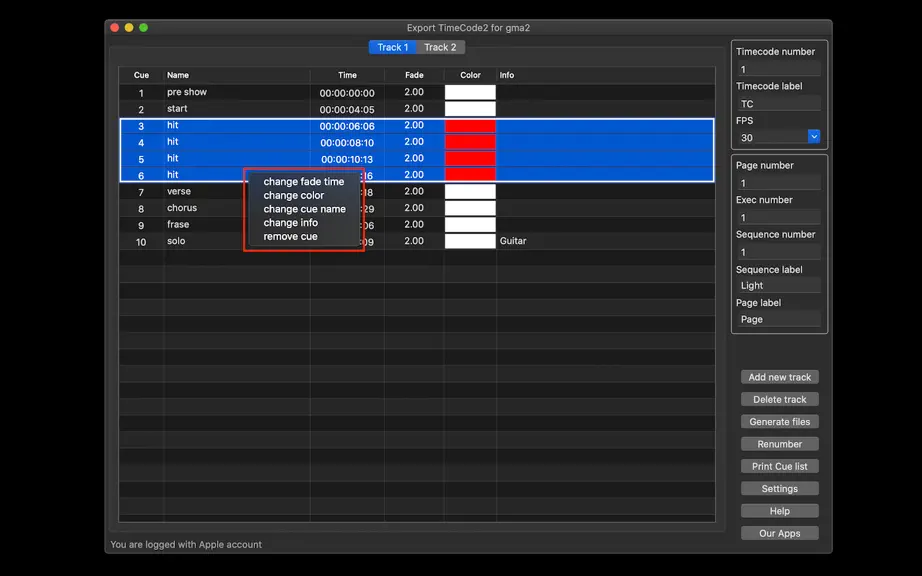Viewport: 922px width, 576px height.
Task: Choose 'change color' in context menu
Action: click(x=293, y=195)
